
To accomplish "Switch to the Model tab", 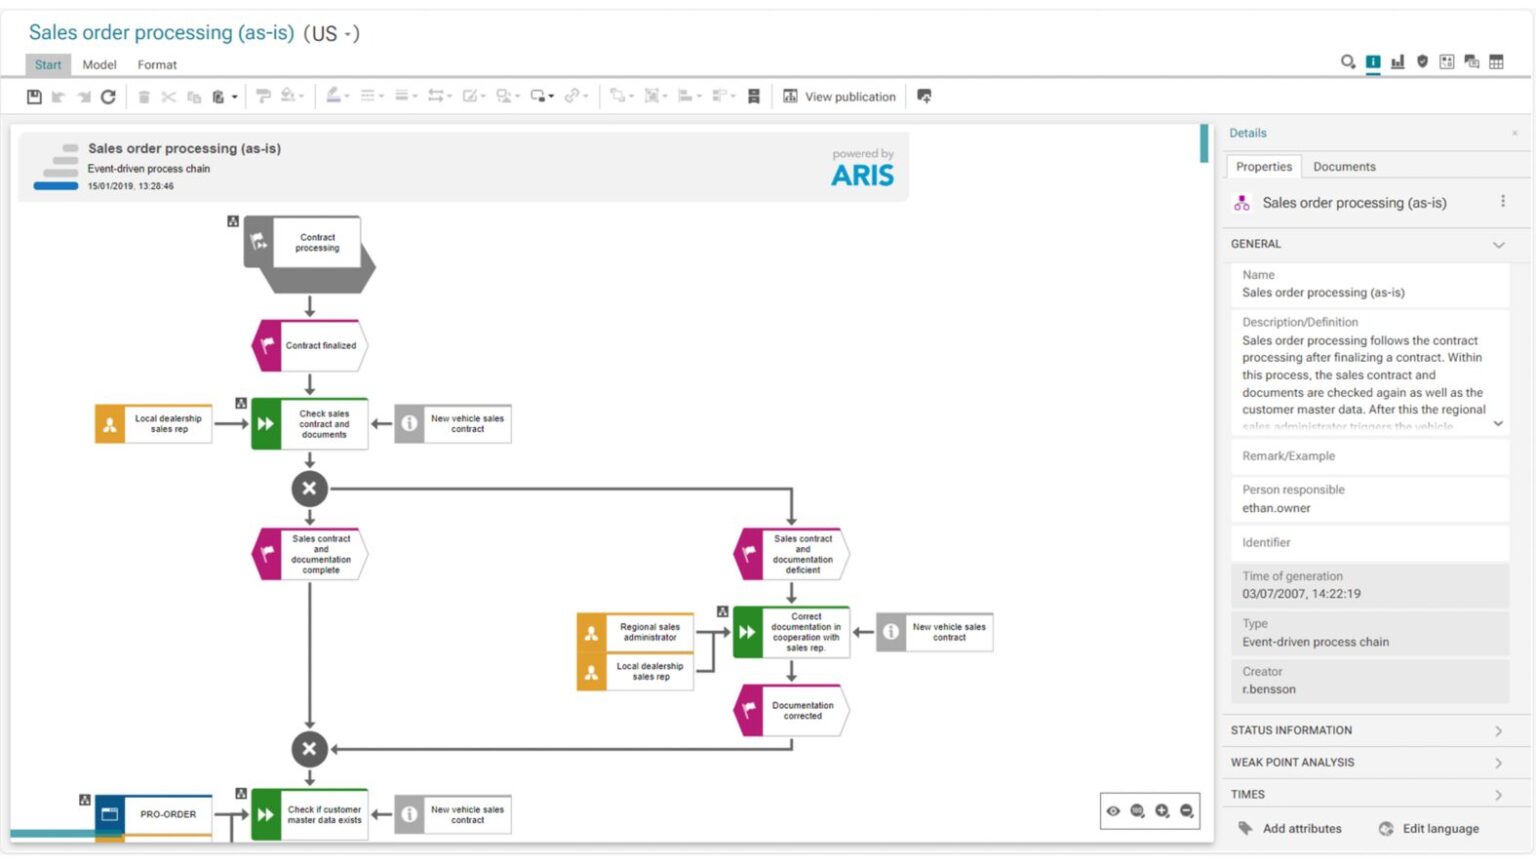I will pyautogui.click(x=99, y=64).
